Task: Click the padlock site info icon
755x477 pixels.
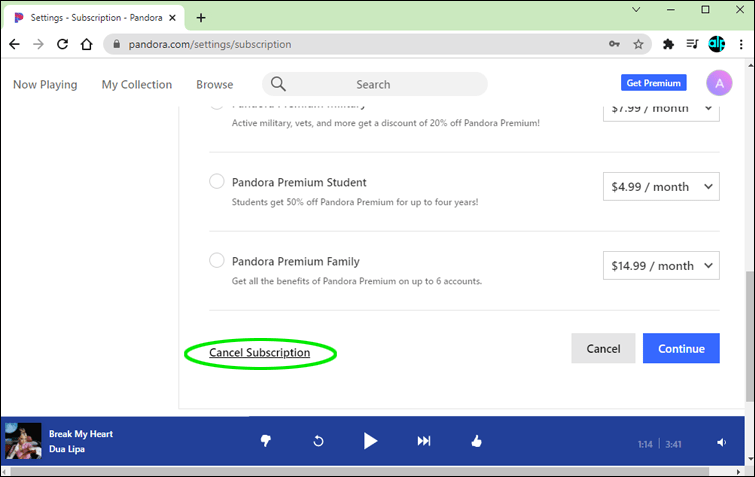Action: 116,44
